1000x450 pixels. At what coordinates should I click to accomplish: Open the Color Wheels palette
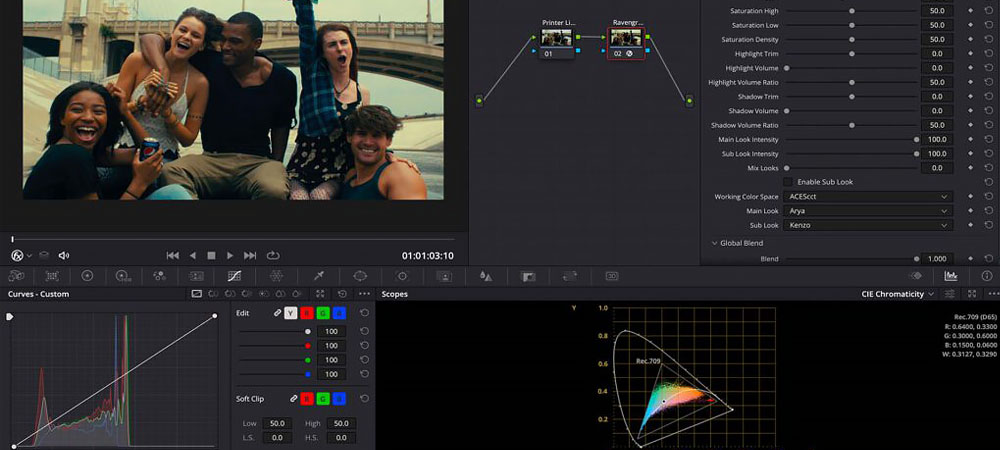click(87, 276)
